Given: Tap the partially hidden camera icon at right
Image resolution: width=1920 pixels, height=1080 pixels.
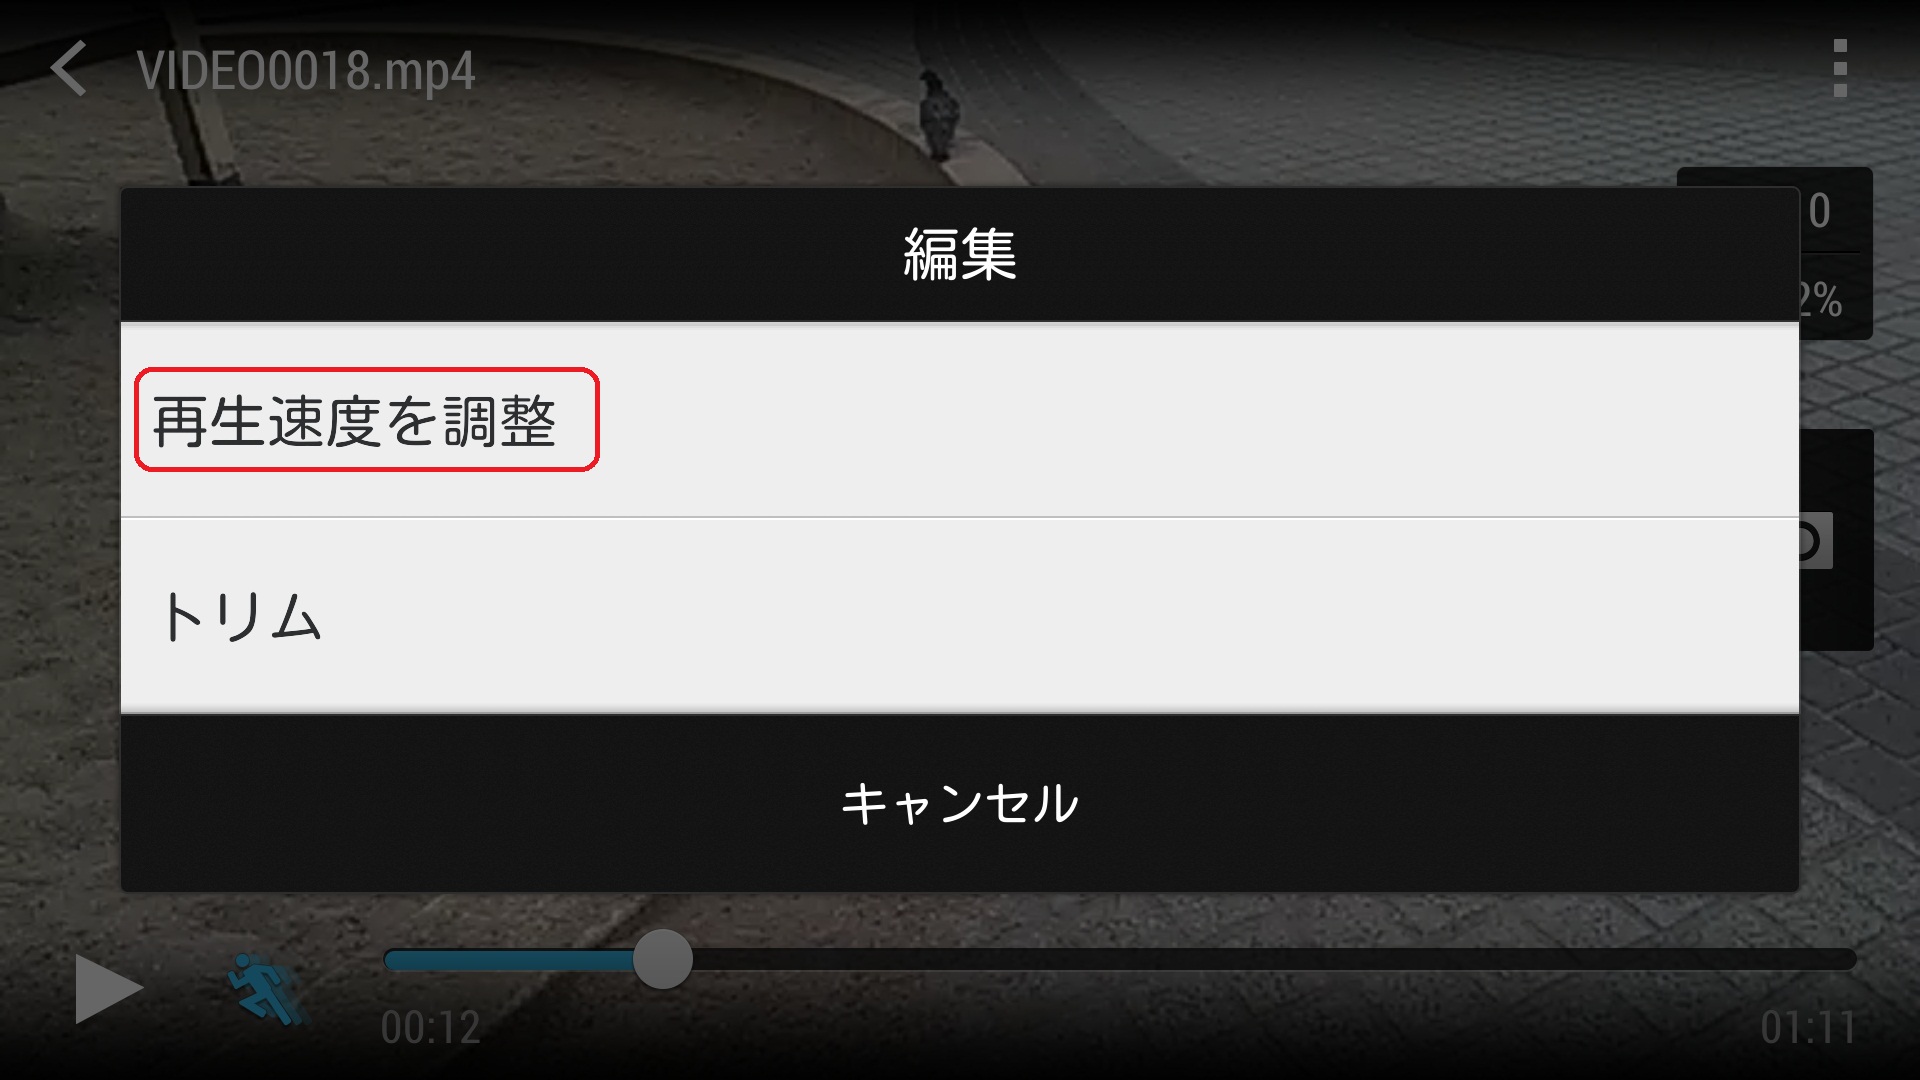Looking at the screenshot, I should click(1816, 541).
